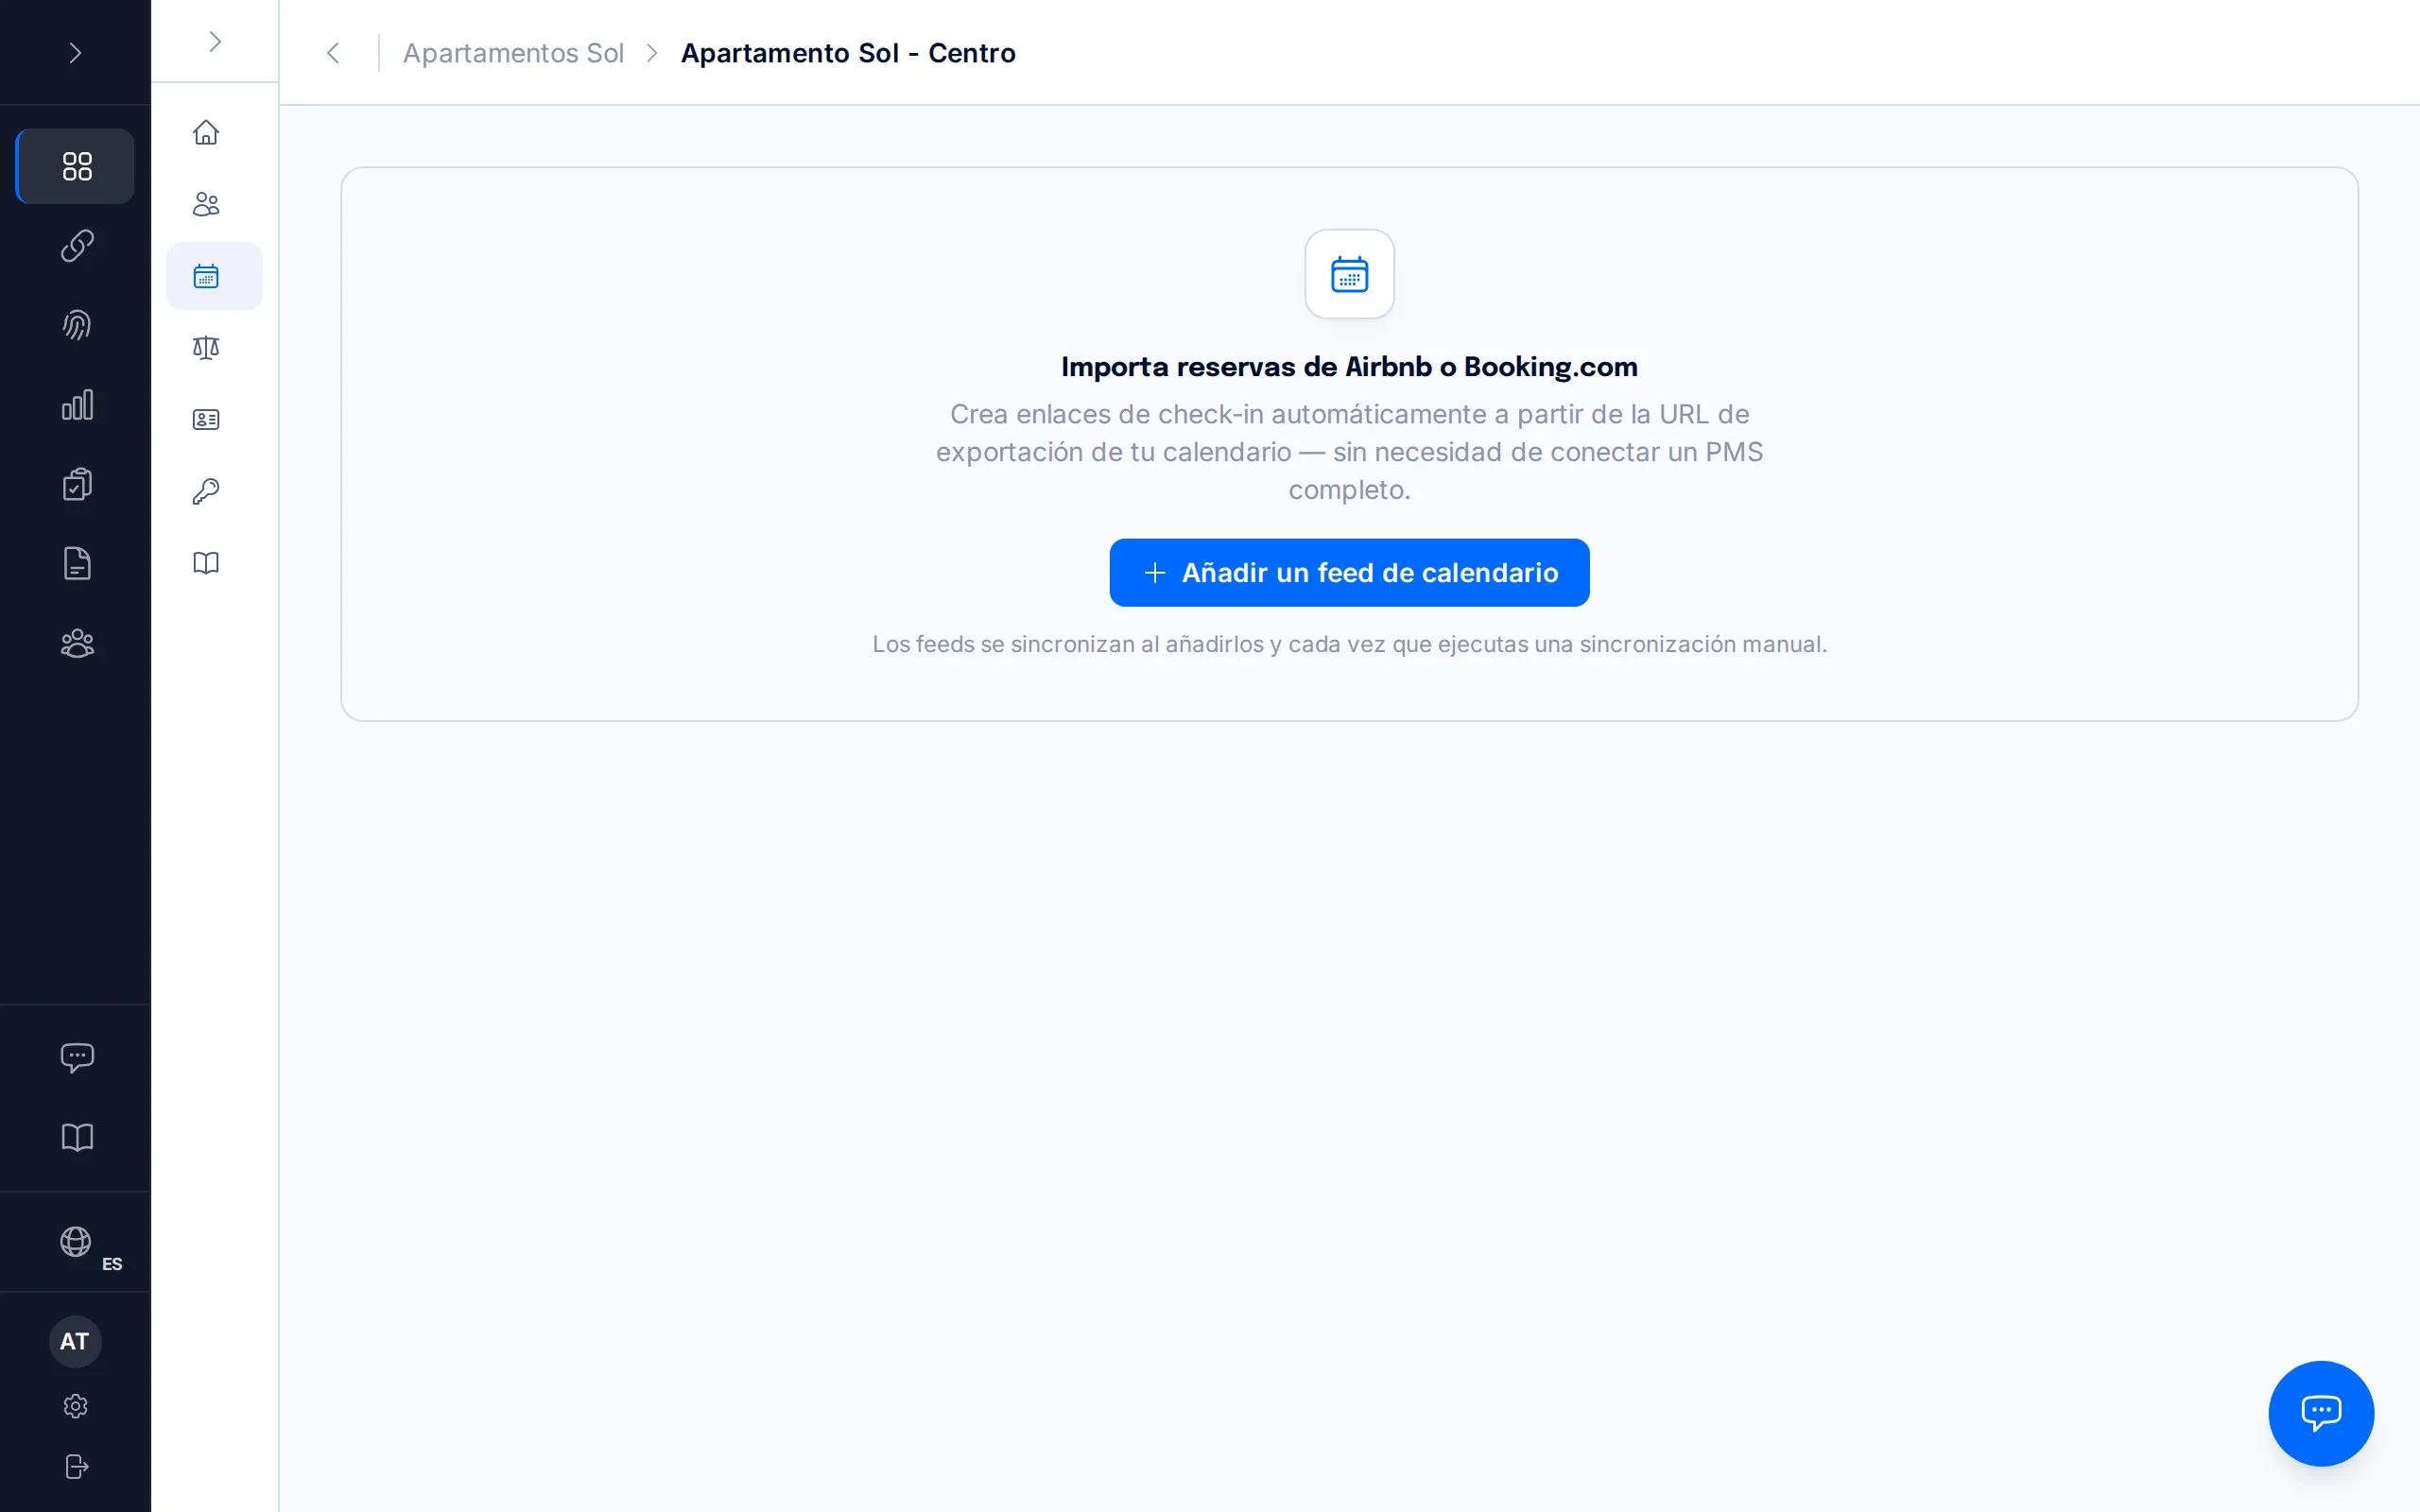This screenshot has height=1512, width=2420.
Task: Expand the dark main sidebar with chevron
Action: [75, 52]
